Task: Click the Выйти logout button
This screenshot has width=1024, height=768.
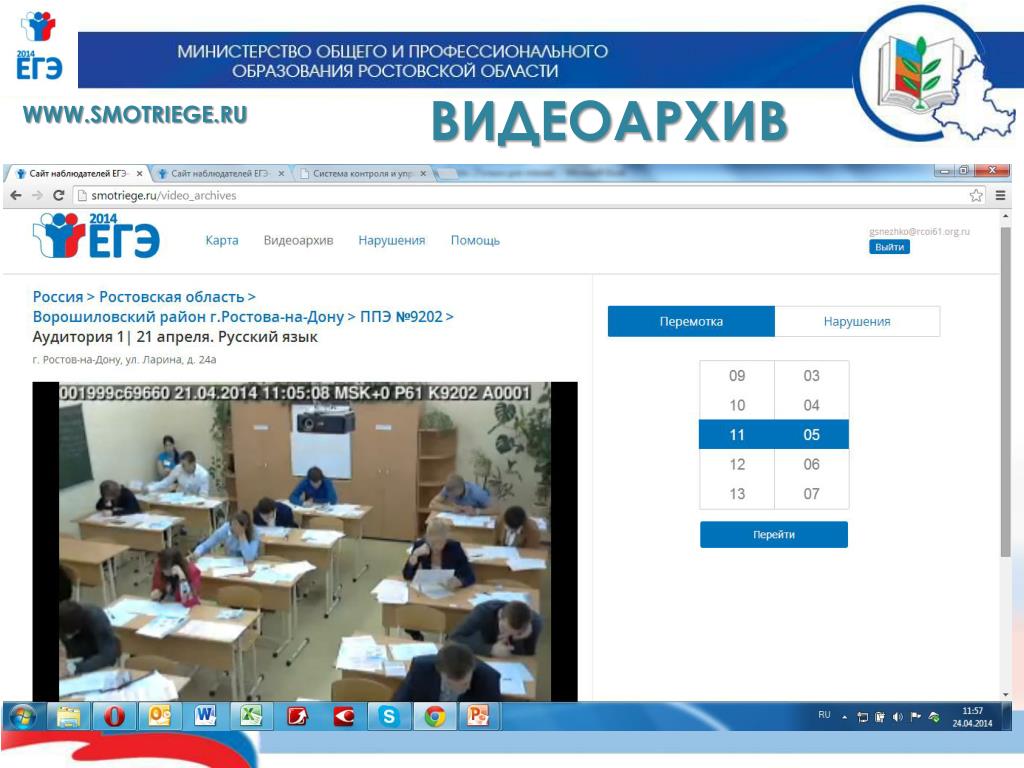Action: coord(889,247)
